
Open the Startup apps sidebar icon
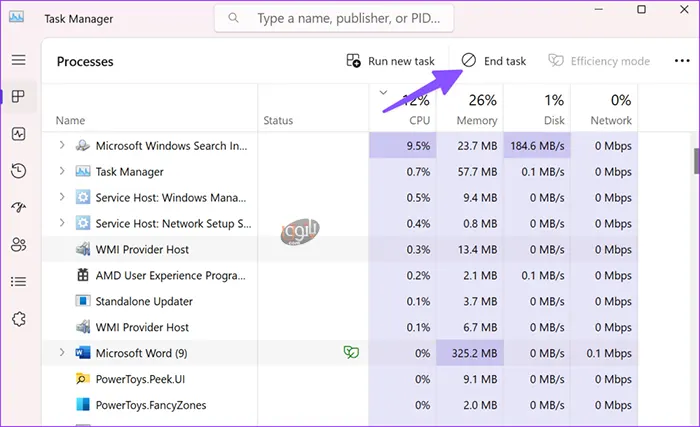tap(18, 208)
